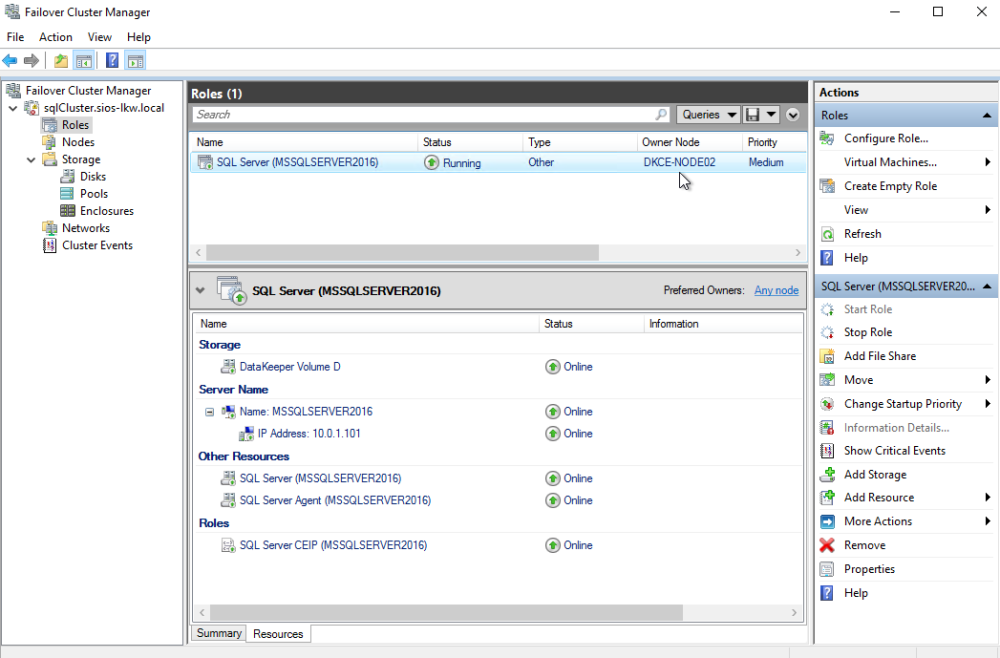
Task: Click the Show Critical Events icon
Action: point(827,451)
